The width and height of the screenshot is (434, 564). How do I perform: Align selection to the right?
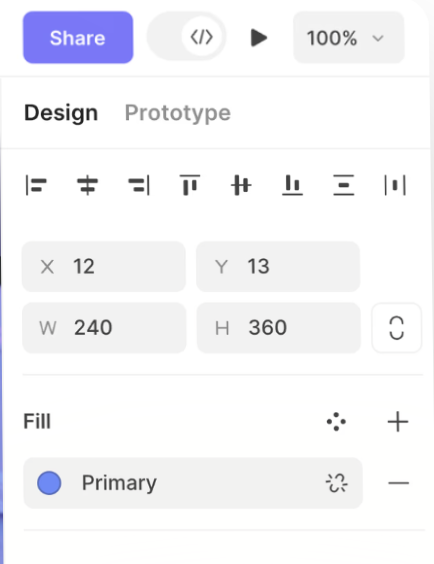(139, 185)
